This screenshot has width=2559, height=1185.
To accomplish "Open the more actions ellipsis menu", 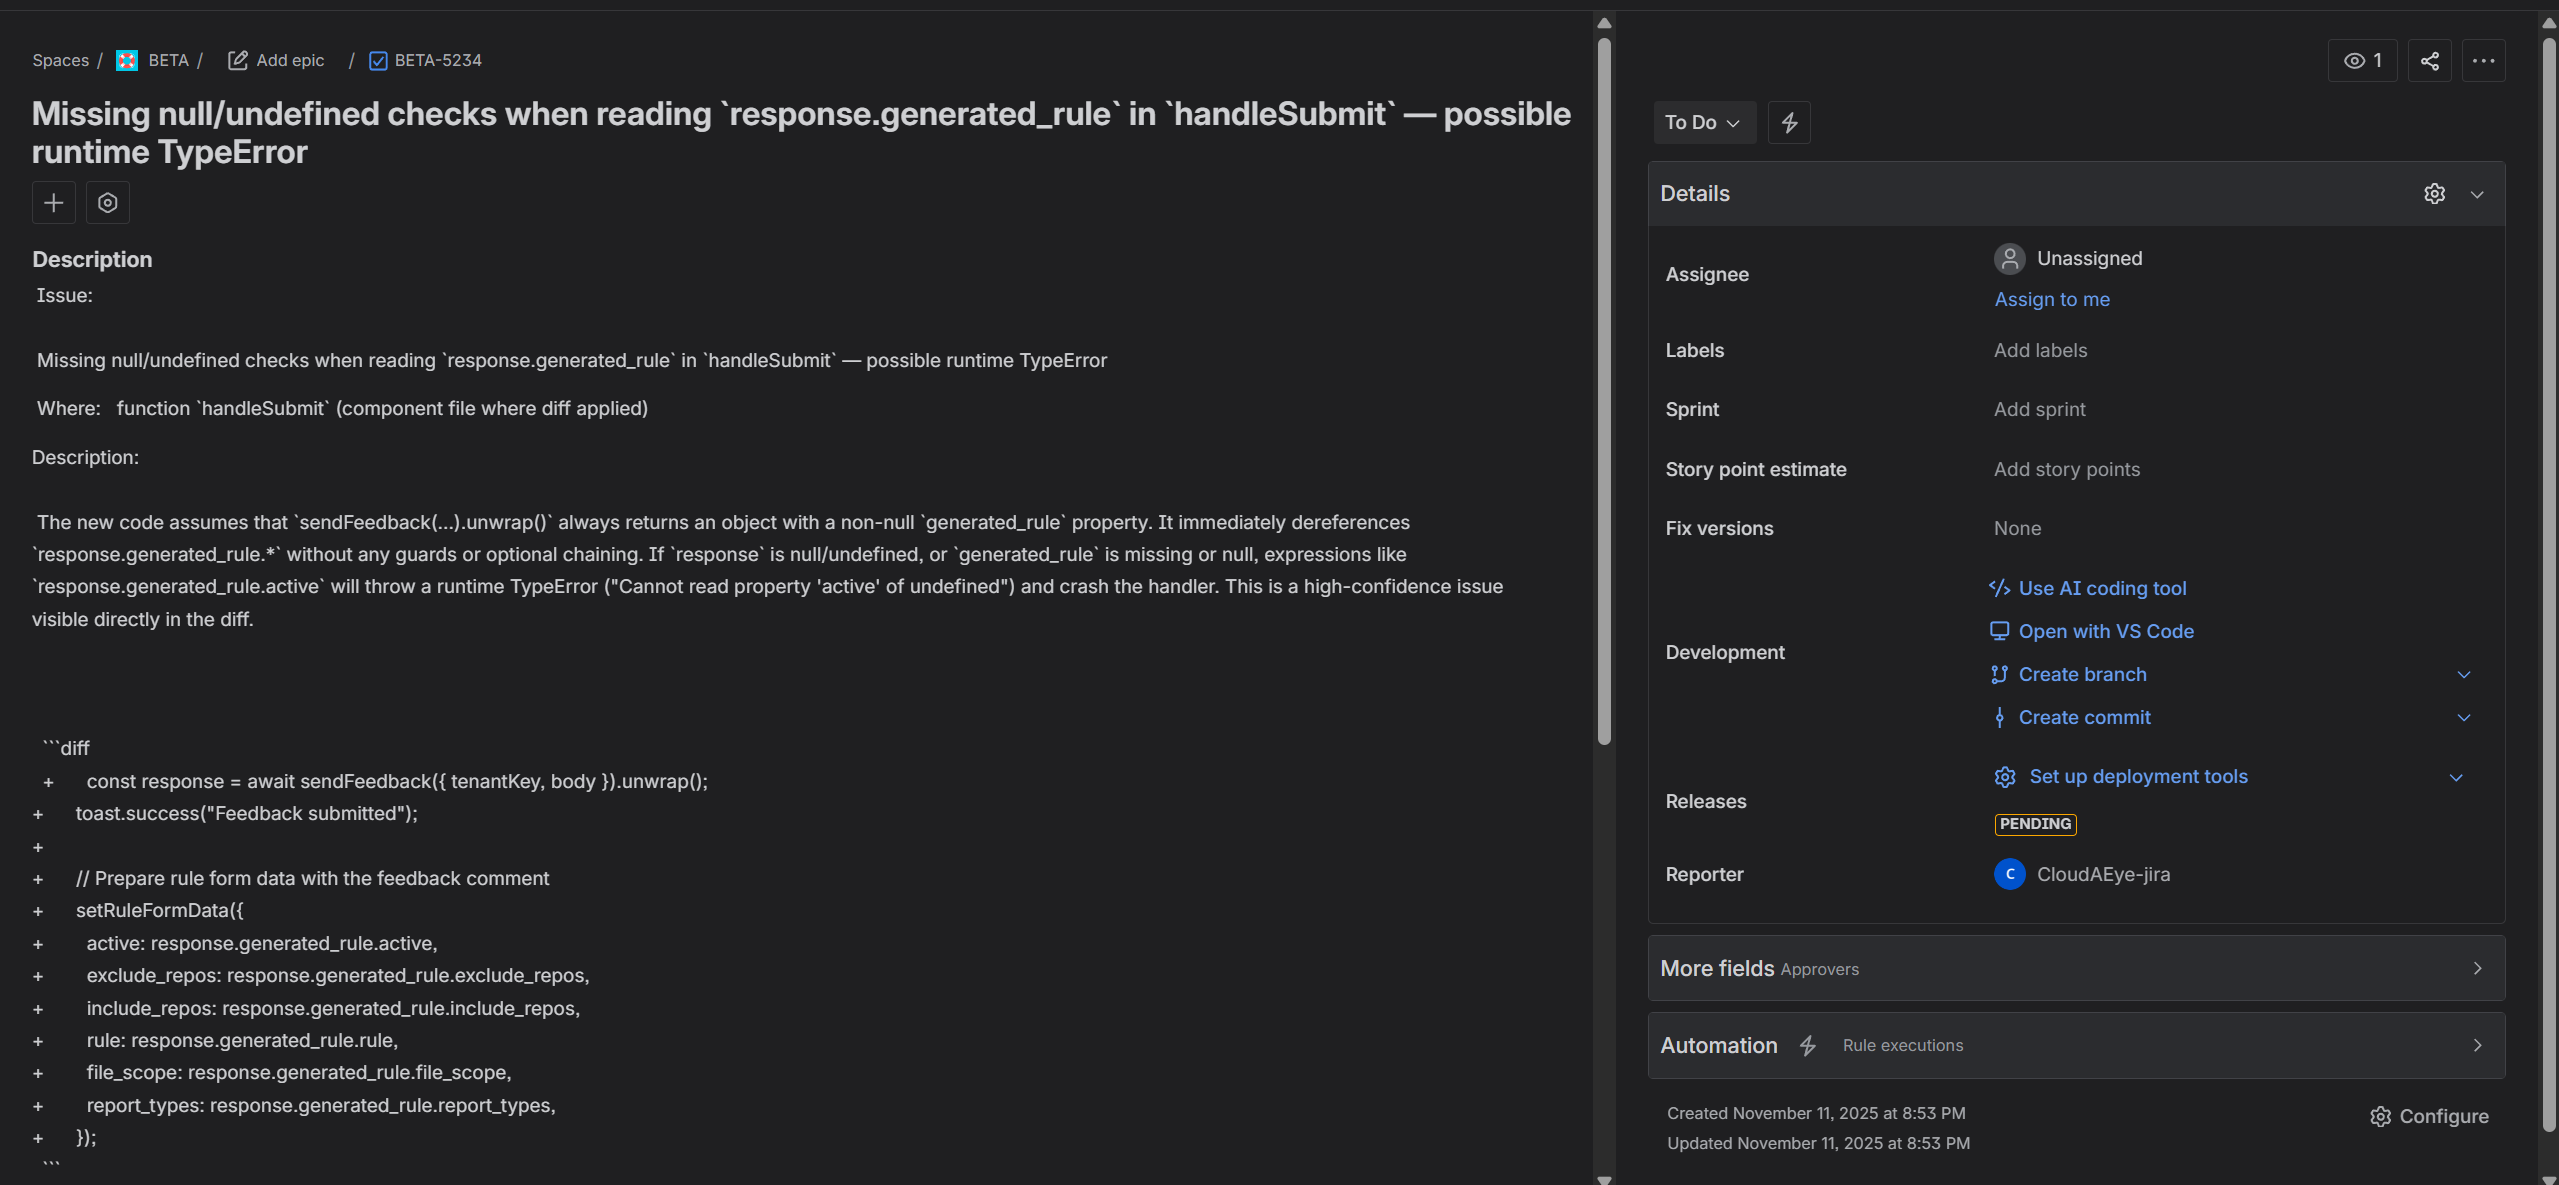I will point(2484,60).
